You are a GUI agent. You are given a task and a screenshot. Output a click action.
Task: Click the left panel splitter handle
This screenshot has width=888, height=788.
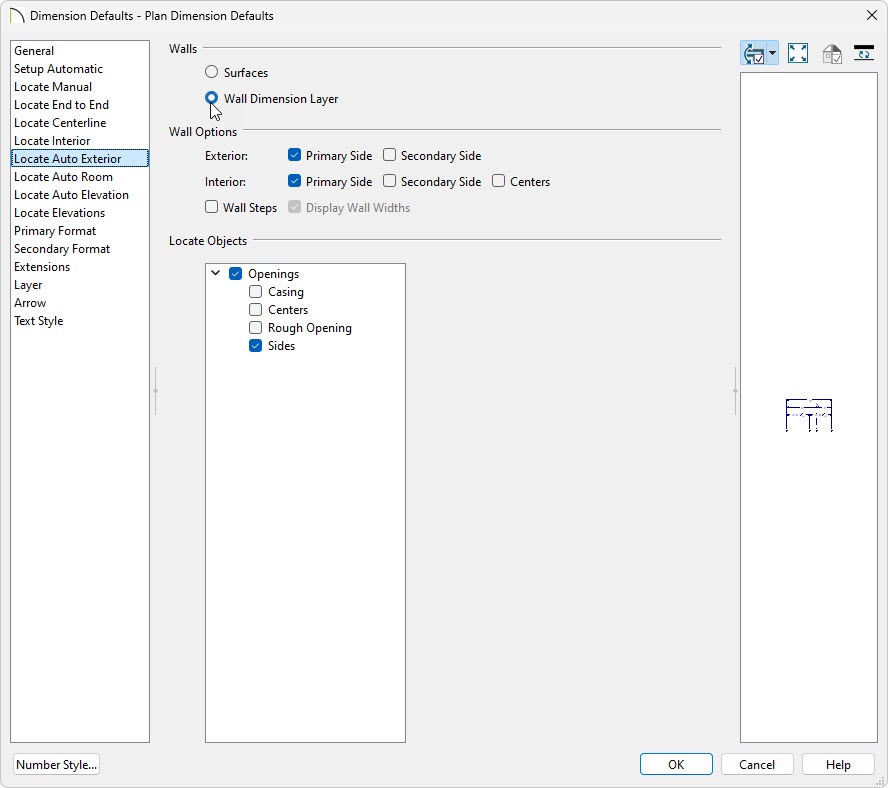point(155,391)
